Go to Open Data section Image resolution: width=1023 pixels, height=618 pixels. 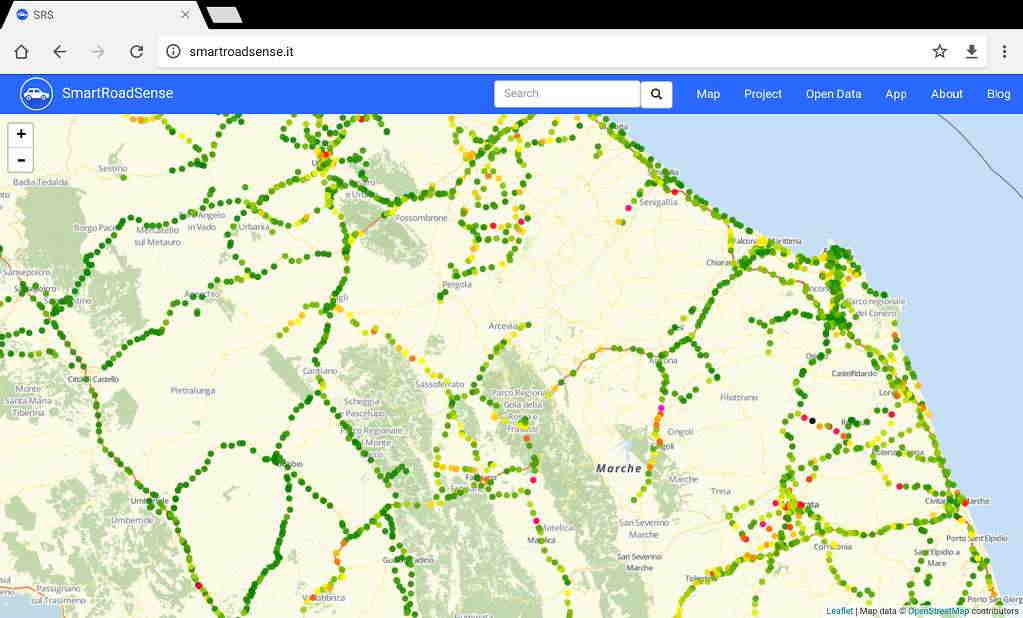click(833, 94)
